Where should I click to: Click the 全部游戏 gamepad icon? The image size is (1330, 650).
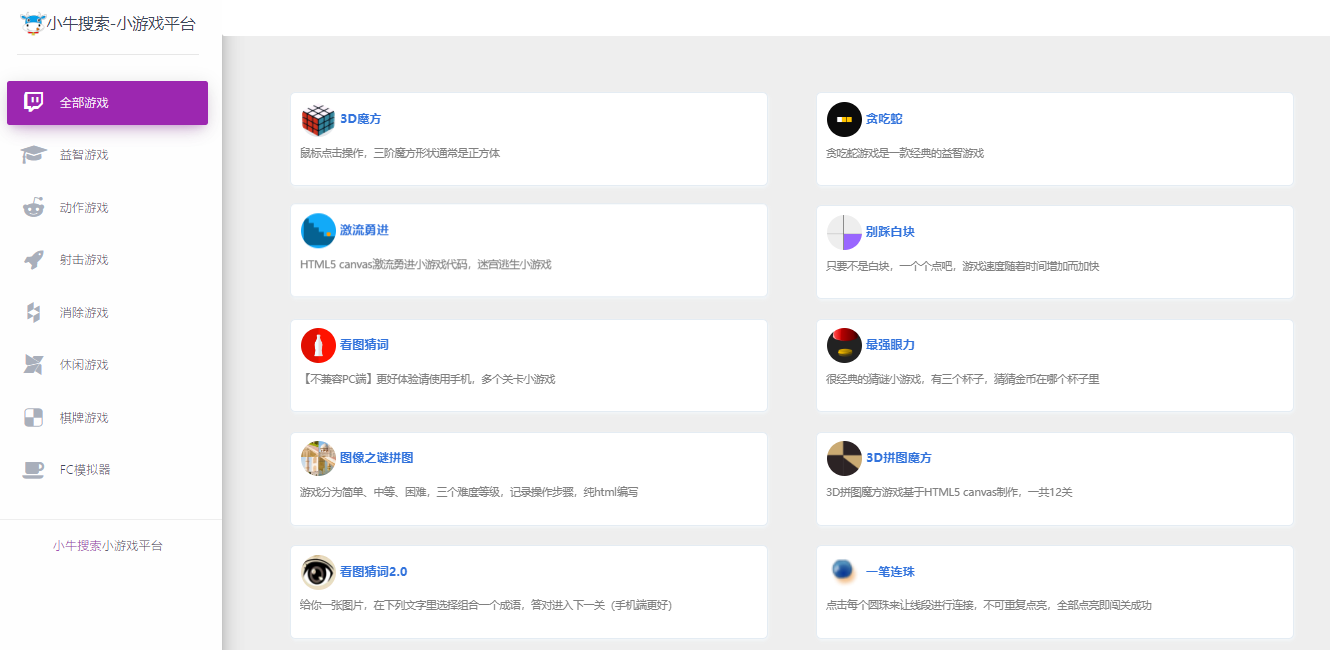click(33, 102)
